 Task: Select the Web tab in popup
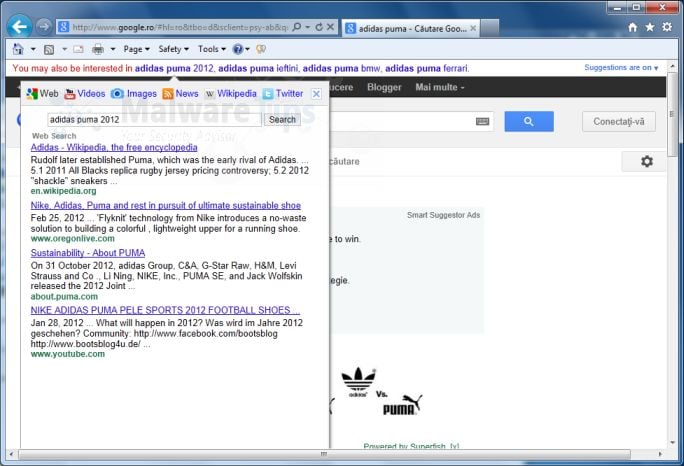[42, 94]
